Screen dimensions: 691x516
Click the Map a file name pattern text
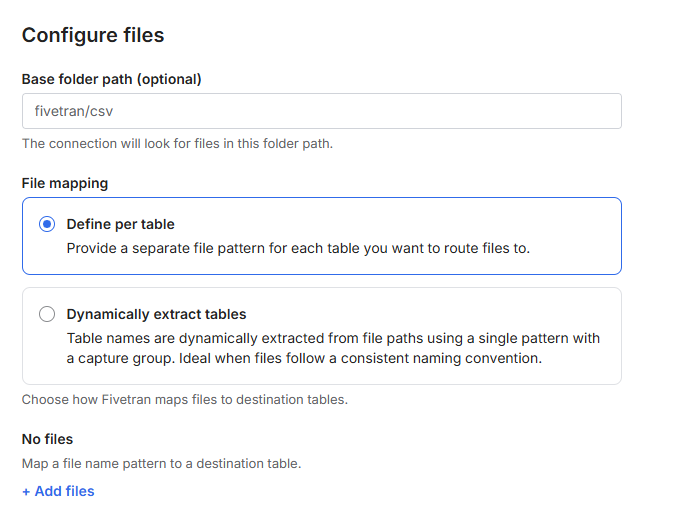coord(161,463)
